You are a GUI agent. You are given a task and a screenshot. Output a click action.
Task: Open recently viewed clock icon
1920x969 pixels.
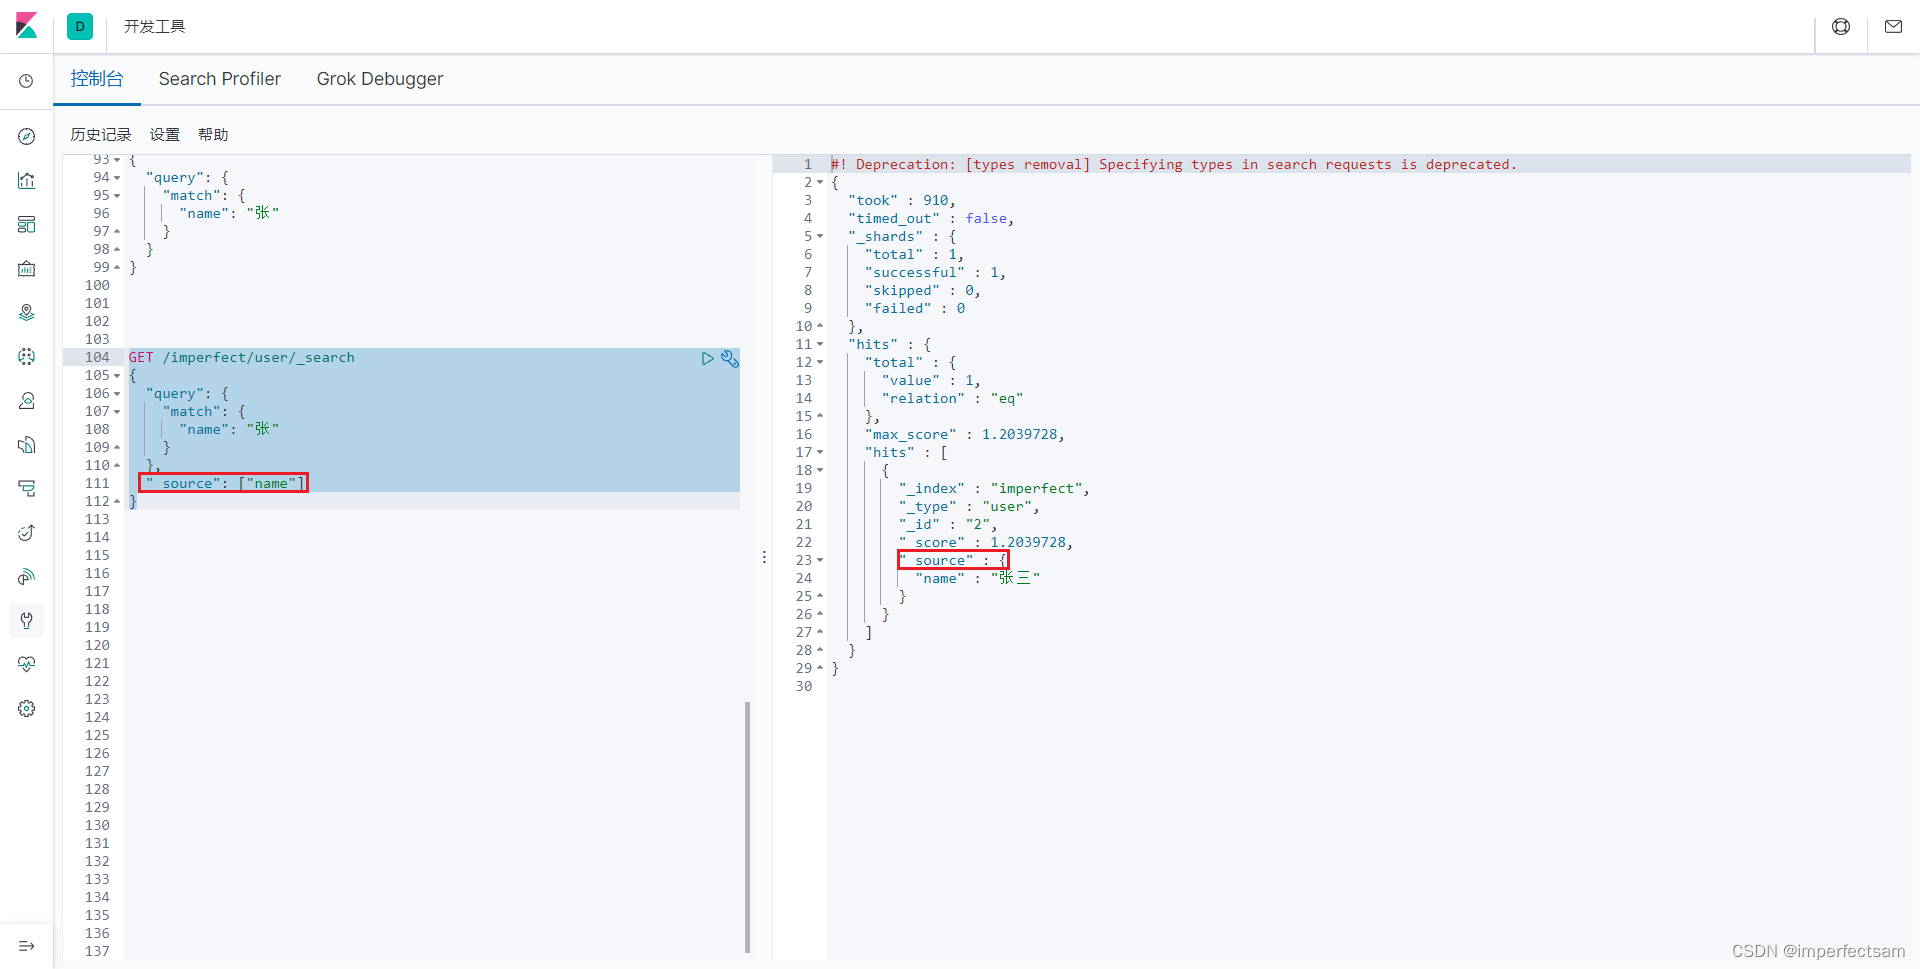click(x=27, y=81)
